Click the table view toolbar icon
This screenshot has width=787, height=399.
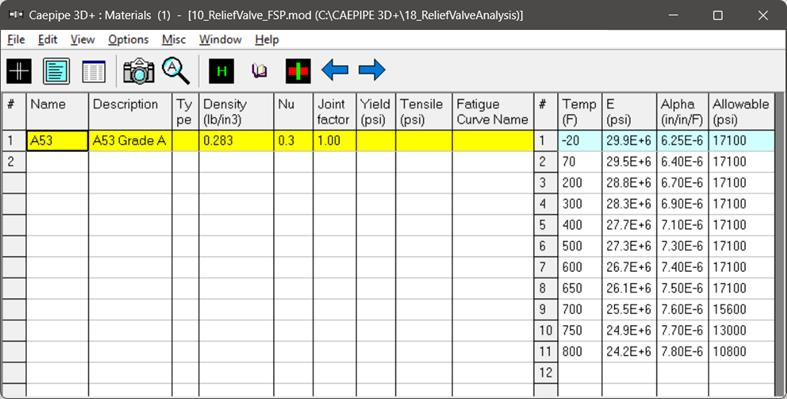(x=94, y=71)
